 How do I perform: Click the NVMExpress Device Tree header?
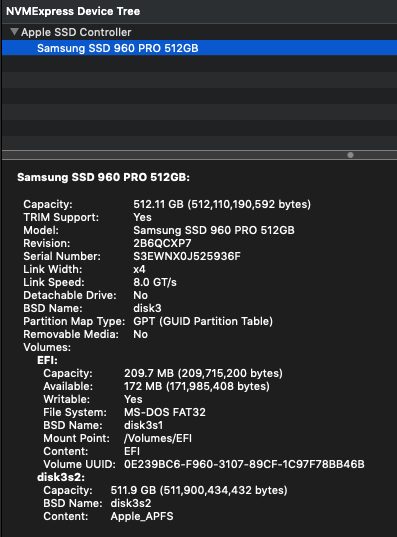point(73,11)
